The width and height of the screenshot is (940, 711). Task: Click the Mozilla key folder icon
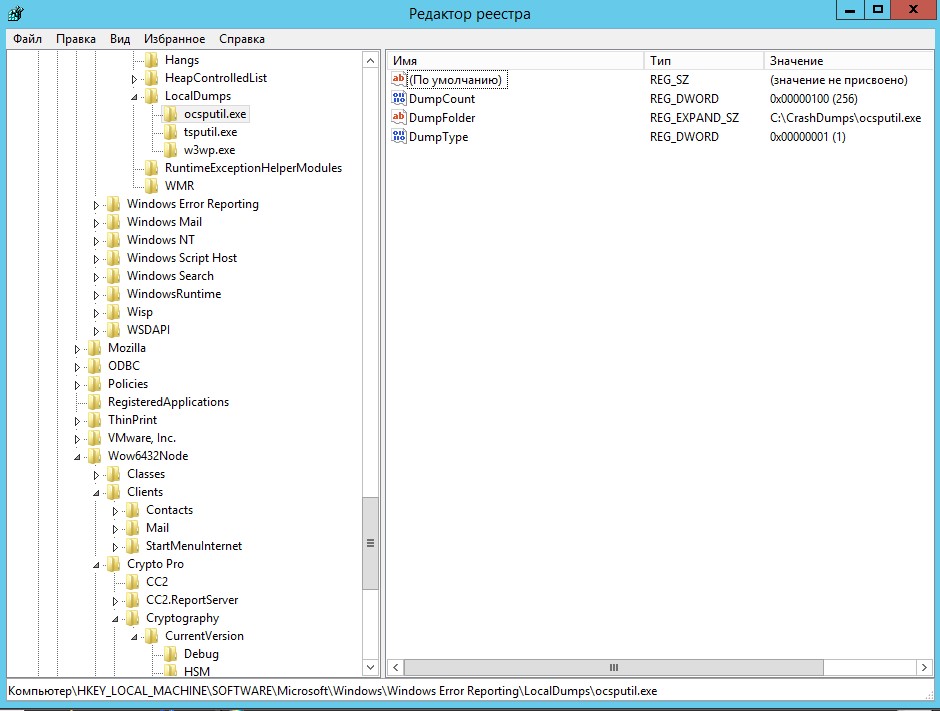95,348
